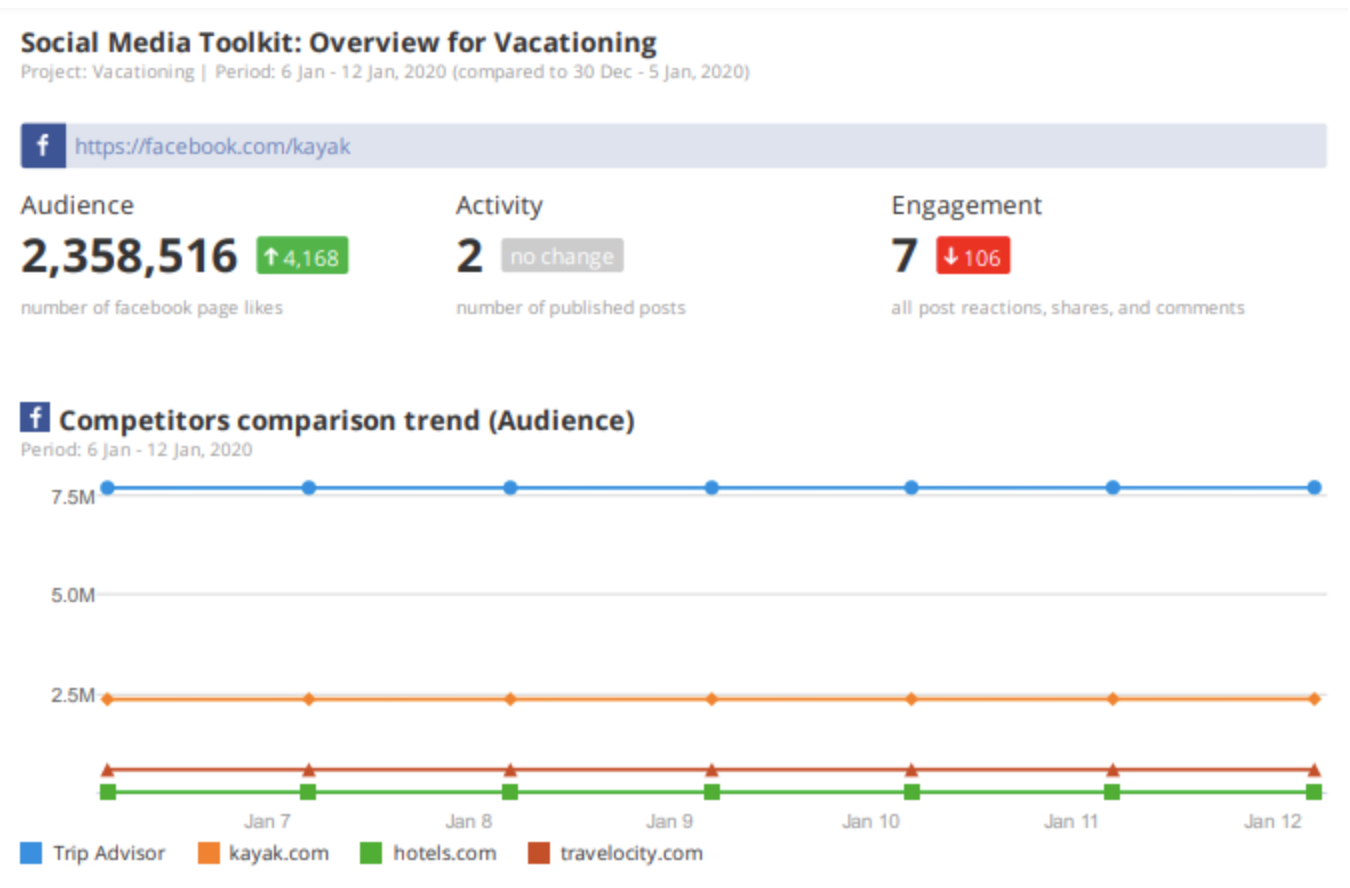
Task: Click the 'number of published posts' caption
Action: (571, 308)
